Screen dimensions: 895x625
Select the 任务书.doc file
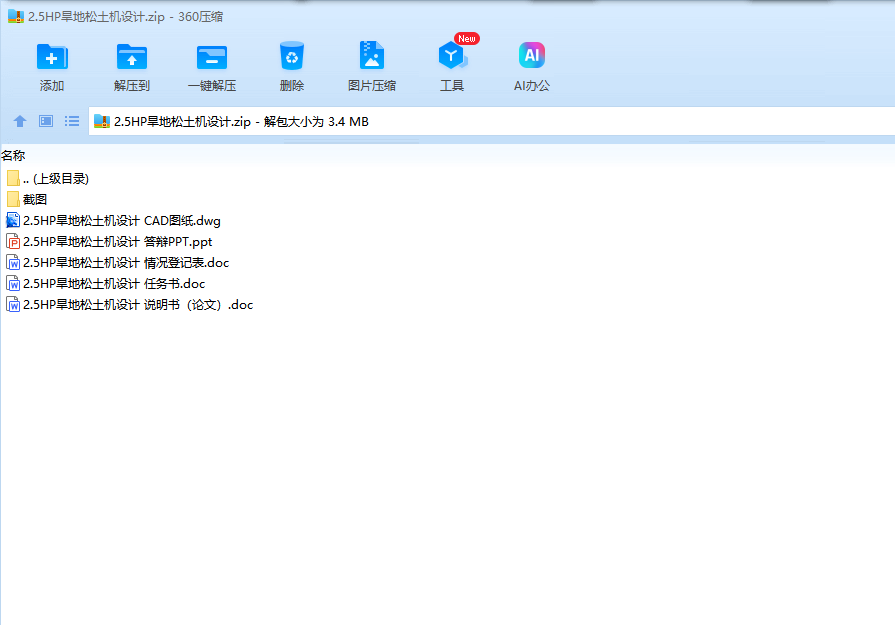(106, 284)
